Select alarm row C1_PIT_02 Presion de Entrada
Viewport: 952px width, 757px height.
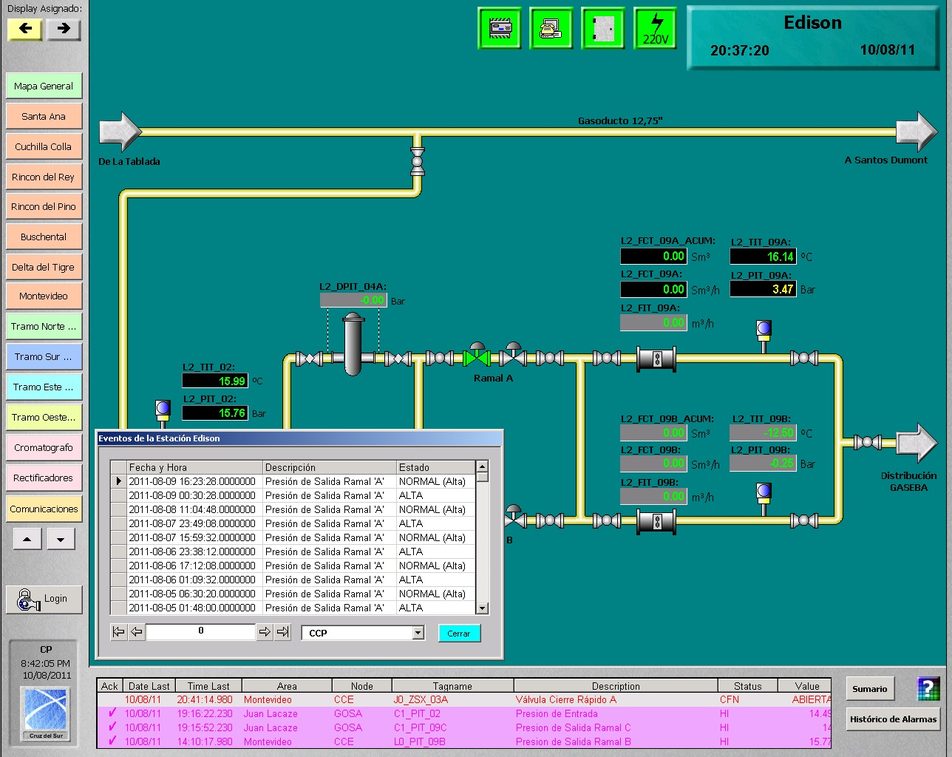click(464, 713)
